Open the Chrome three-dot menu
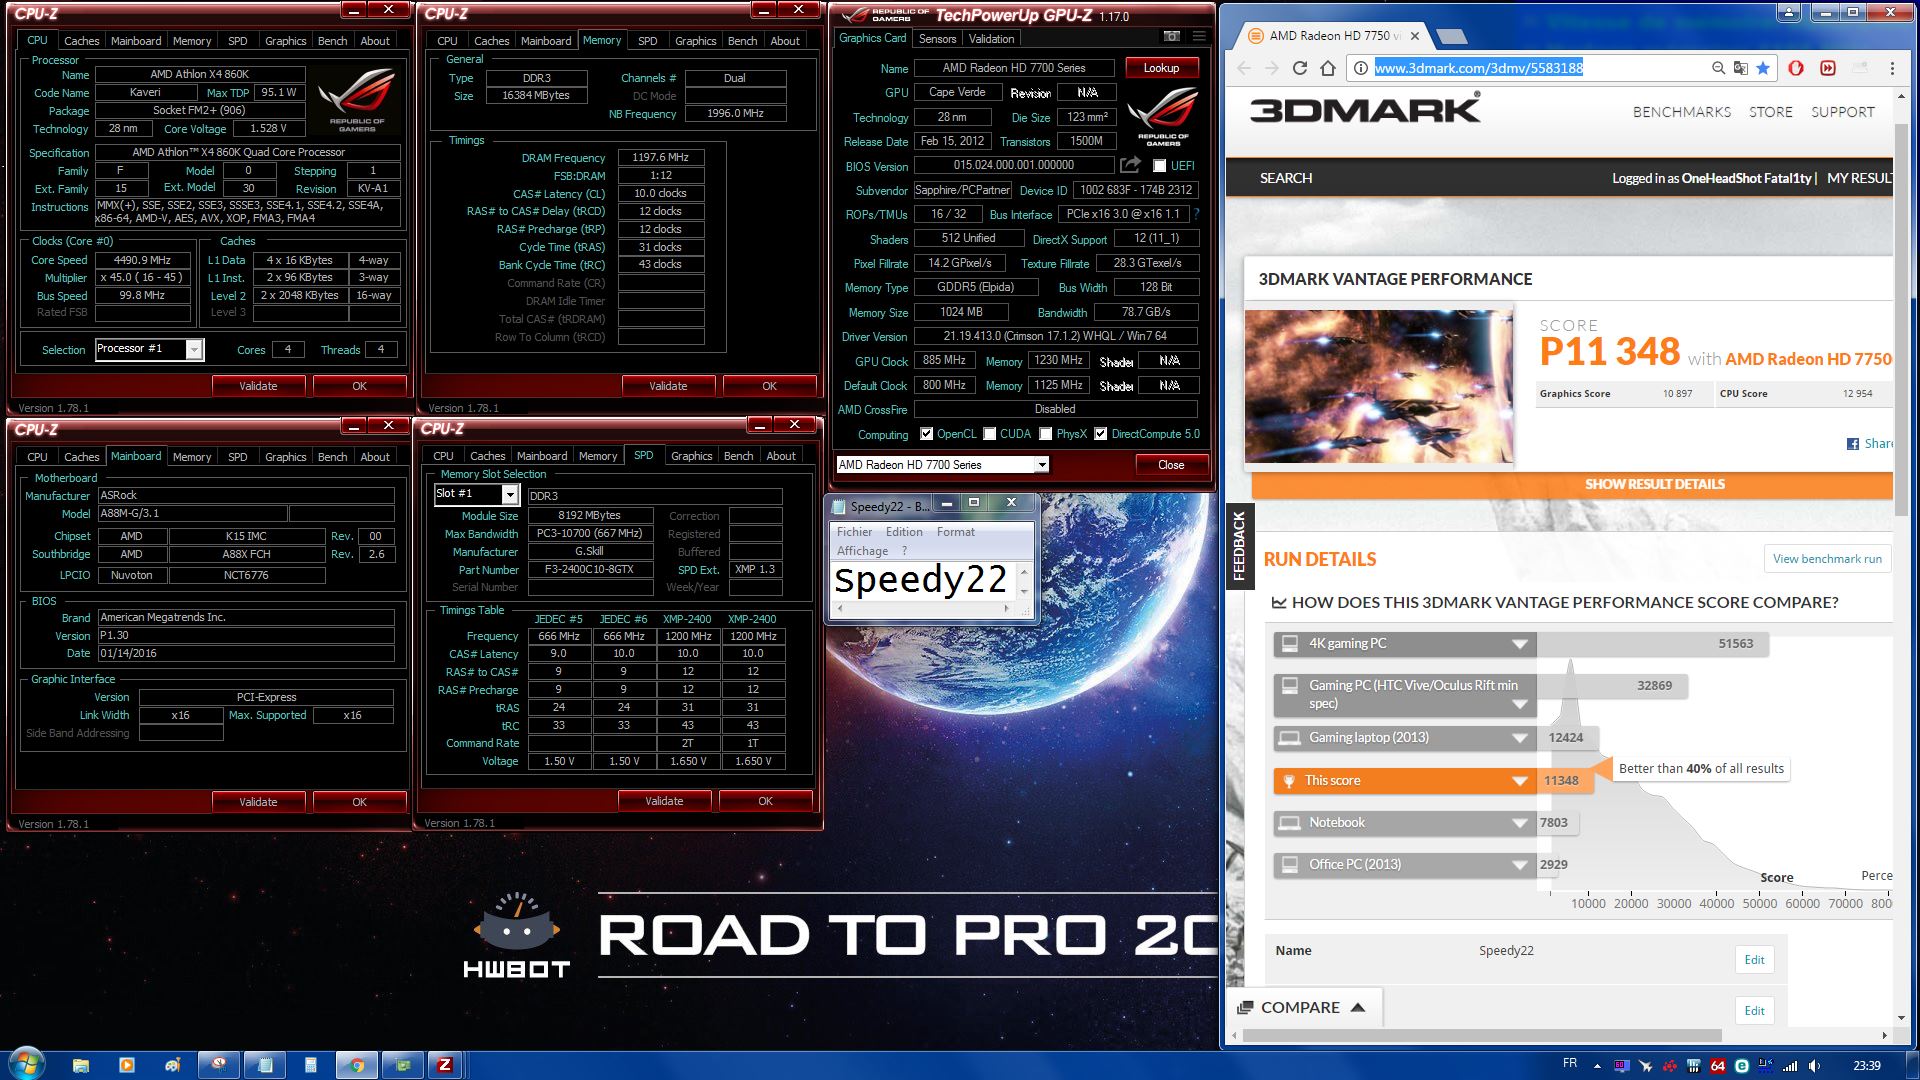 1892,68
